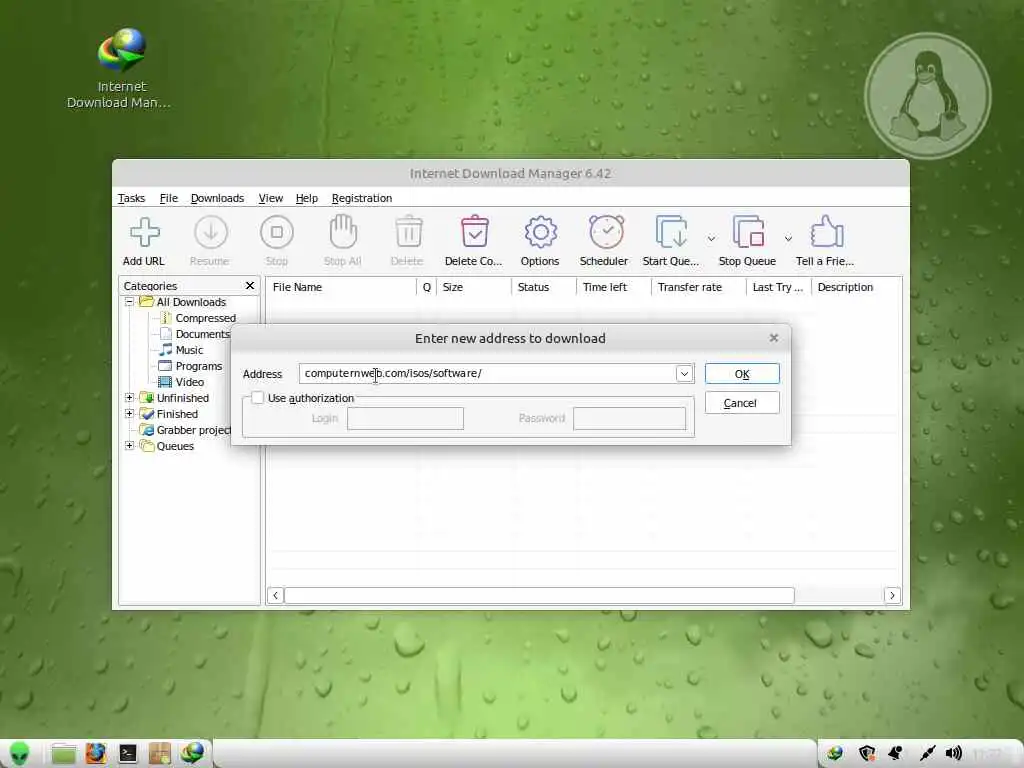
Task: Open the View menu
Action: click(270, 198)
